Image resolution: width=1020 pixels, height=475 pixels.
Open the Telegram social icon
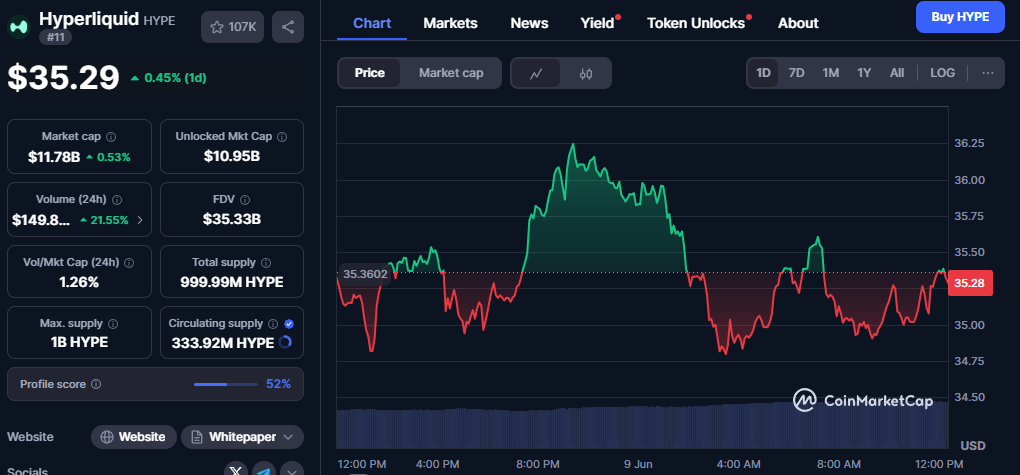pos(264,471)
